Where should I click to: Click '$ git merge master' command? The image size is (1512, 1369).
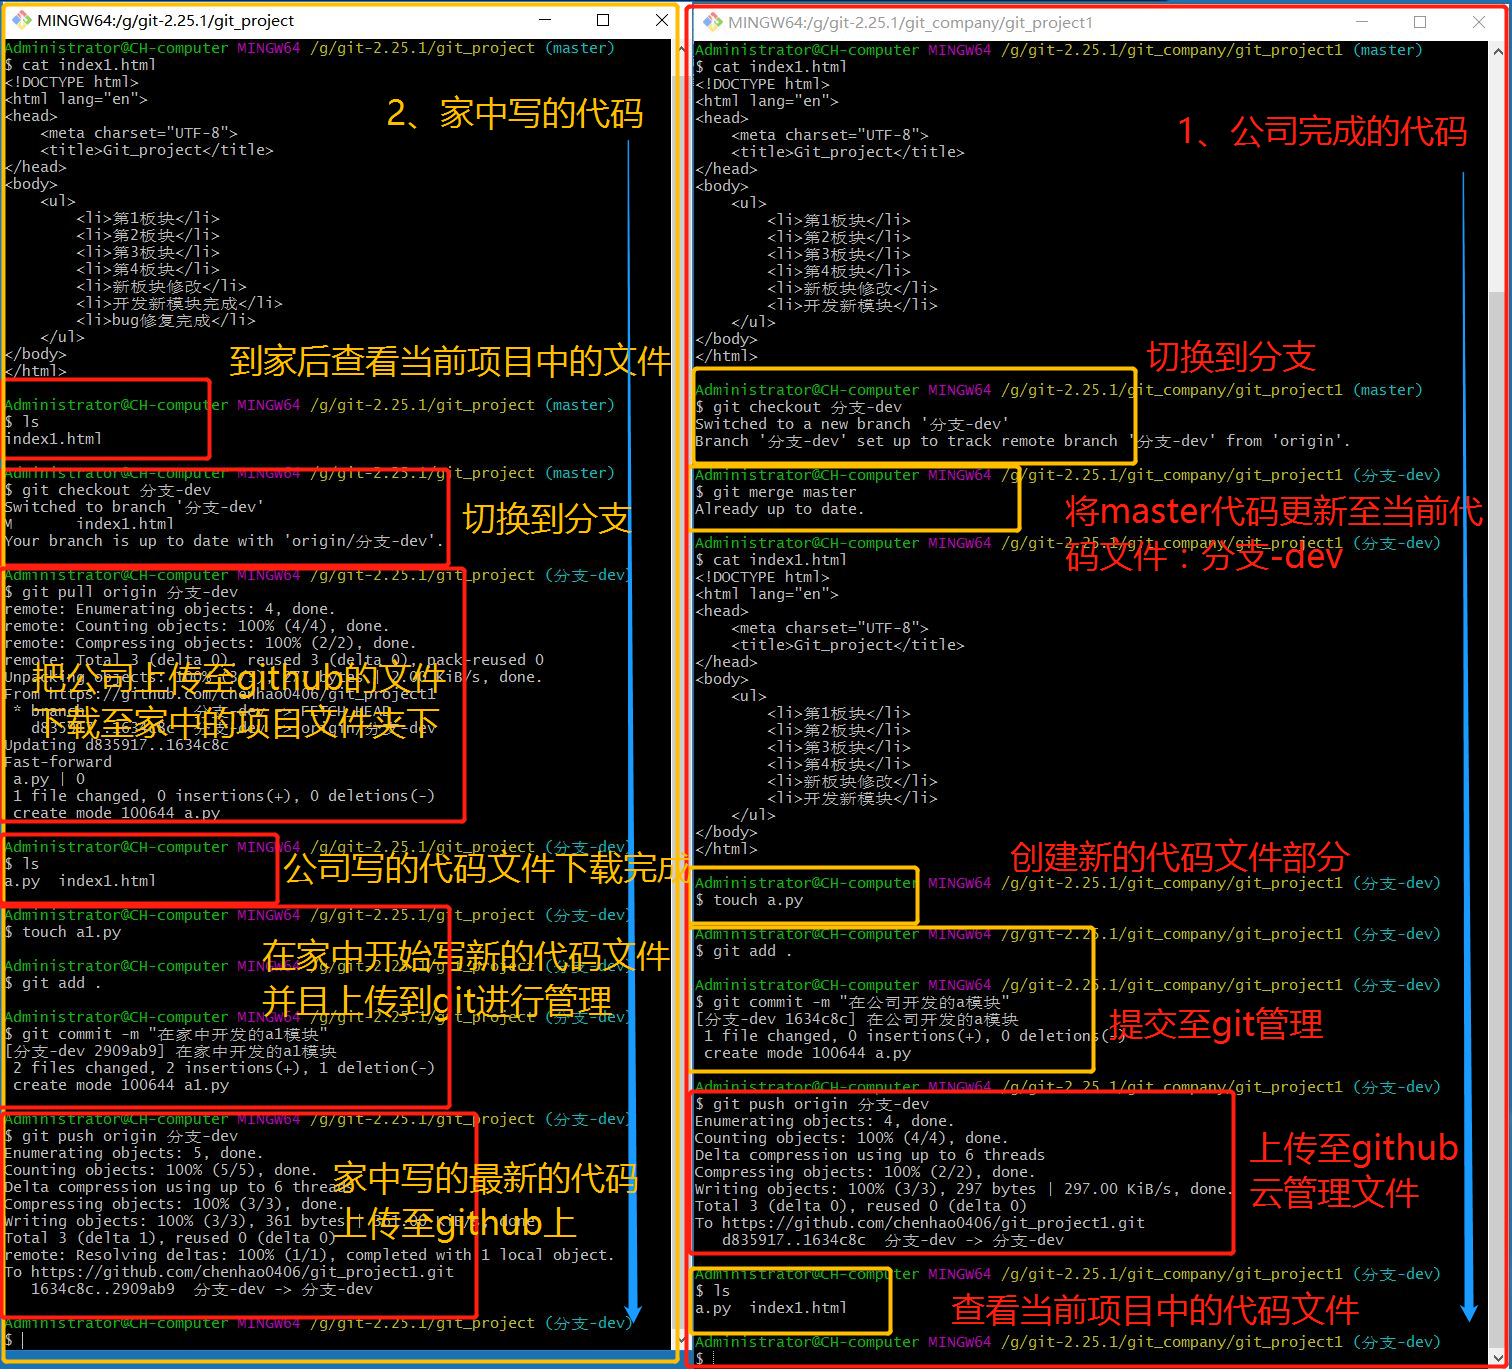(x=776, y=492)
